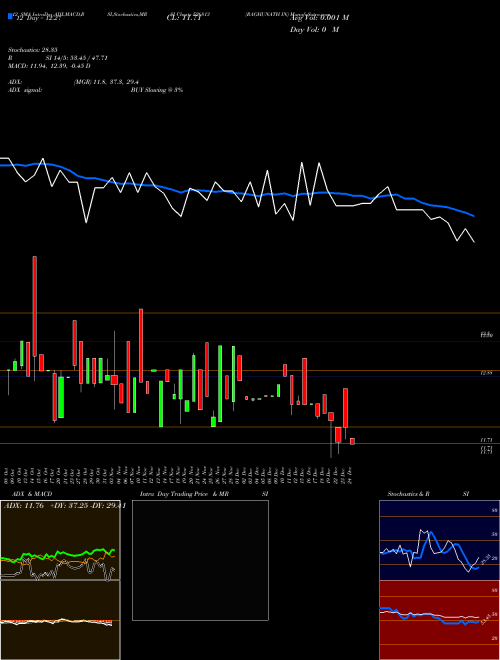The width and height of the screenshot is (500, 660).
Task: Click the 'SI 14/5: 33.45 / 47.71' value
Action: pos(76,58)
